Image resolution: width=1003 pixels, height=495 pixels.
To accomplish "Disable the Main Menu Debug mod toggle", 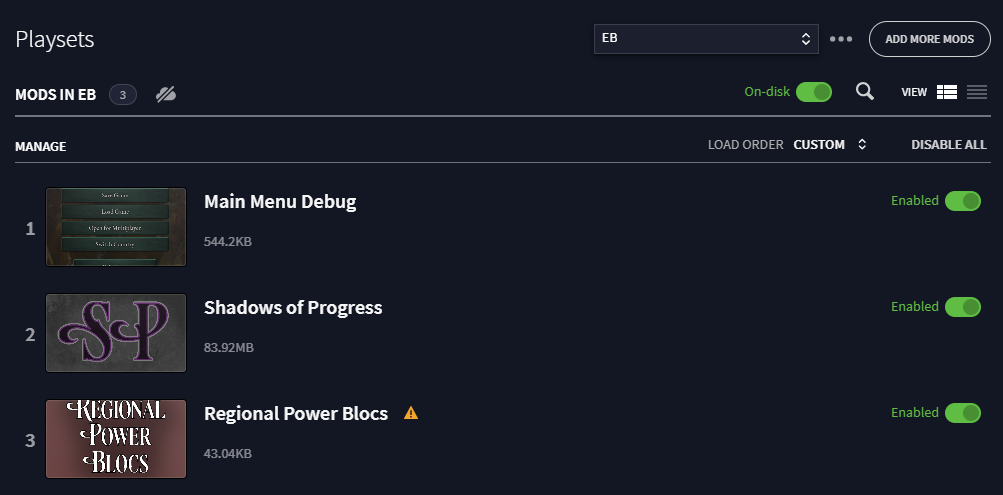I will pyautogui.click(x=963, y=201).
